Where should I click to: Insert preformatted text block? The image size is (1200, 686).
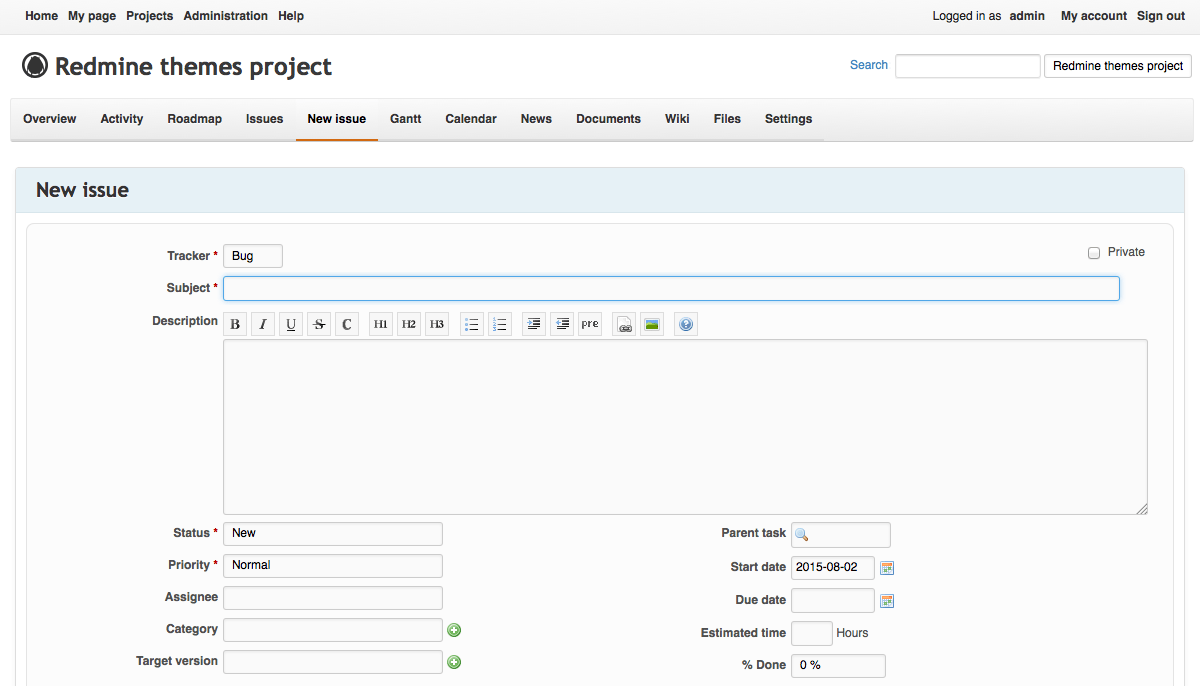pyautogui.click(x=590, y=324)
